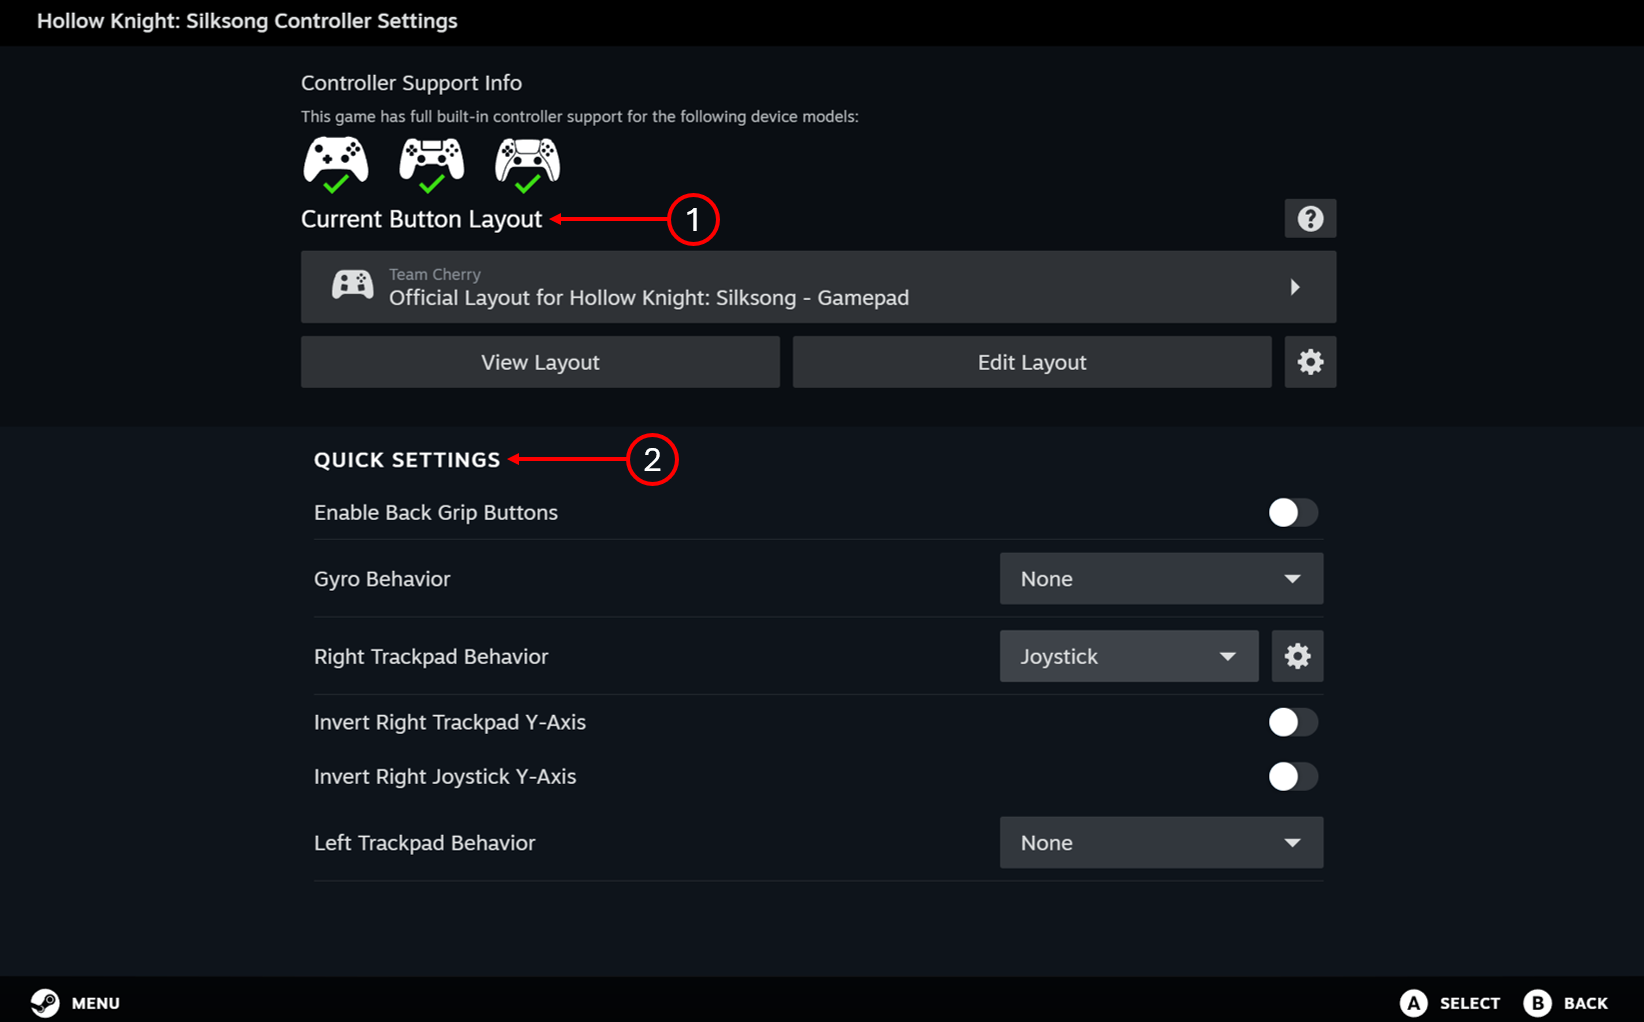Click BACK label in footer

1586,1003
